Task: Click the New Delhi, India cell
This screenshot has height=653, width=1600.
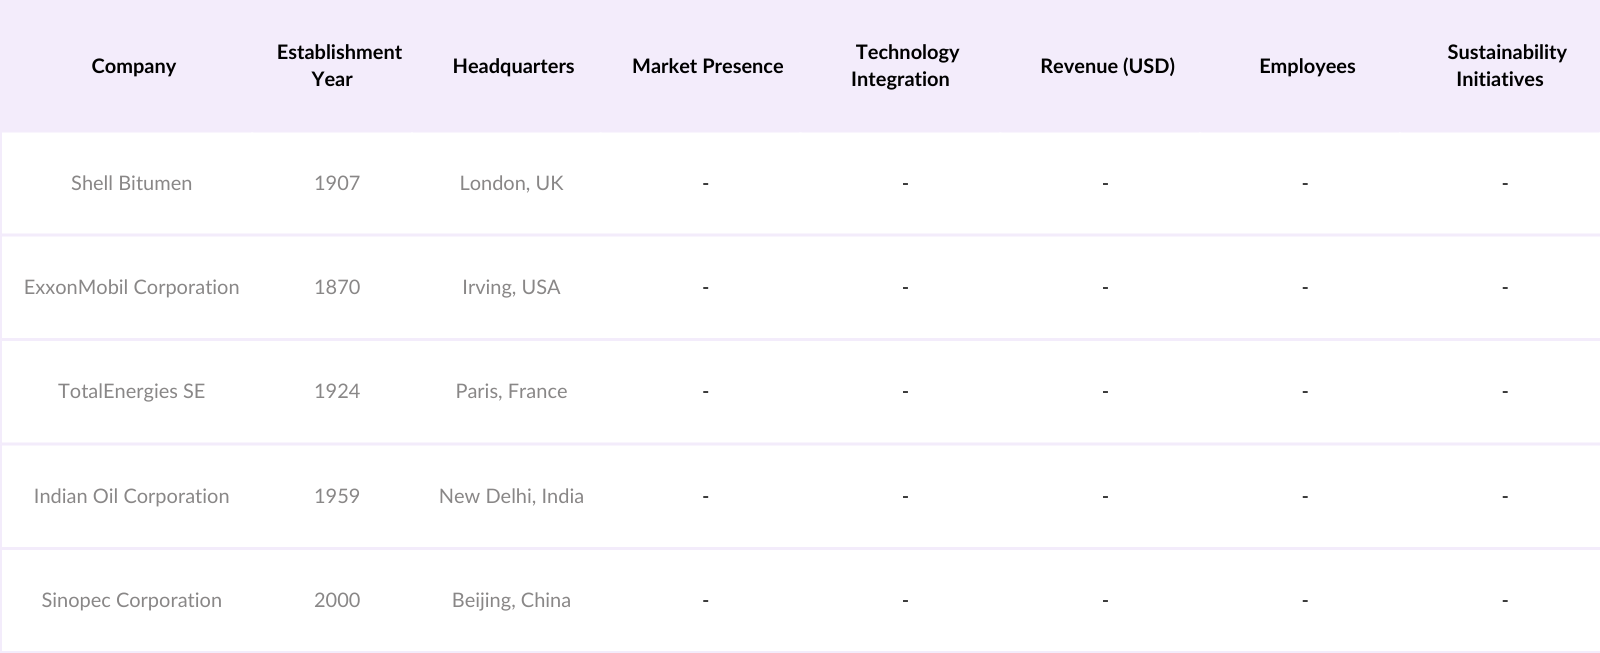Action: (x=511, y=496)
